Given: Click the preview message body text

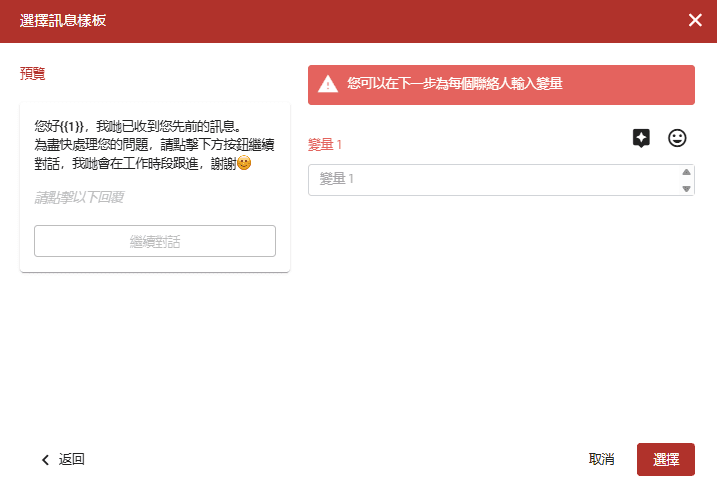Looking at the screenshot, I should 155,144.
